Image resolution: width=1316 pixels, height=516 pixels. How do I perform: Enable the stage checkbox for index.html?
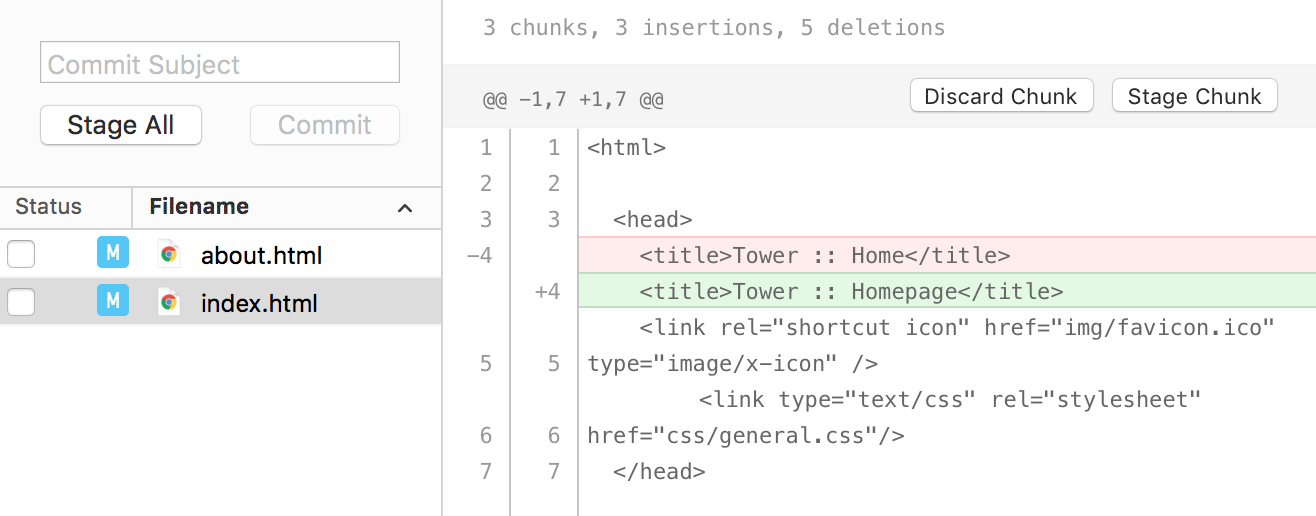click(x=21, y=302)
